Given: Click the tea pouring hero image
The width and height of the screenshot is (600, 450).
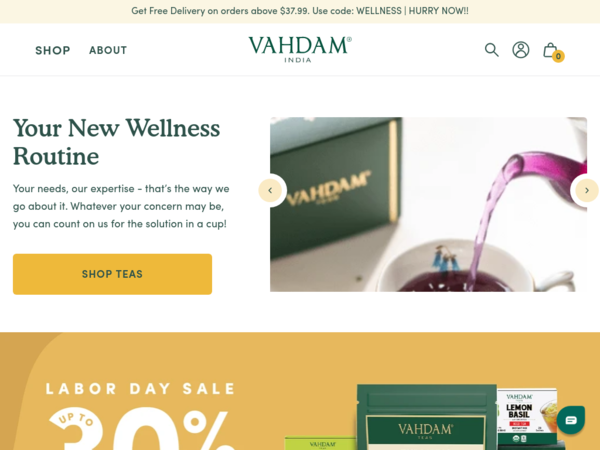Looking at the screenshot, I should pyautogui.click(x=428, y=204).
